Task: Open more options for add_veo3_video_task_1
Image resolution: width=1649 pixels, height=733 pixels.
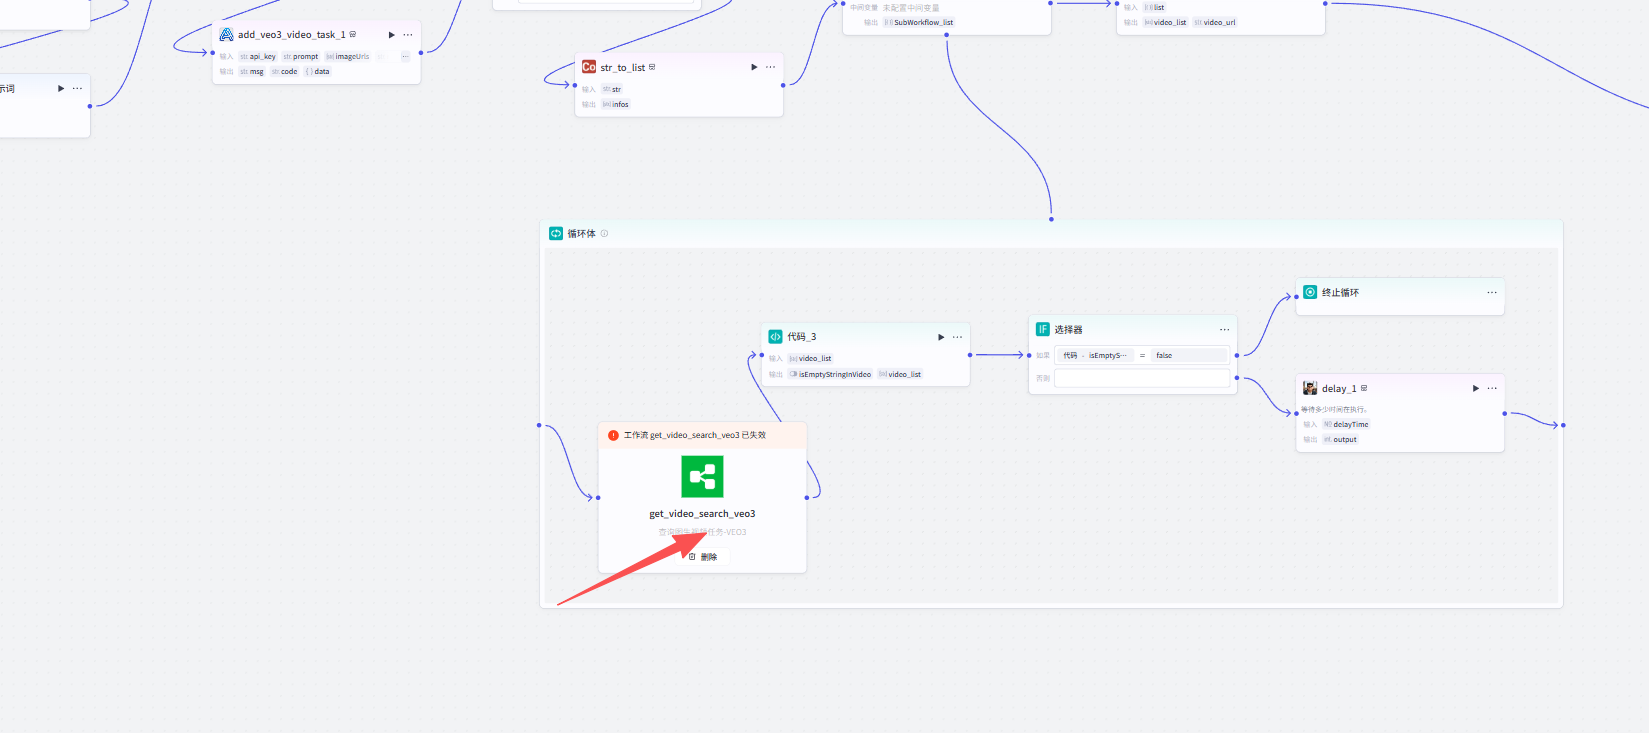Action: click(x=408, y=35)
